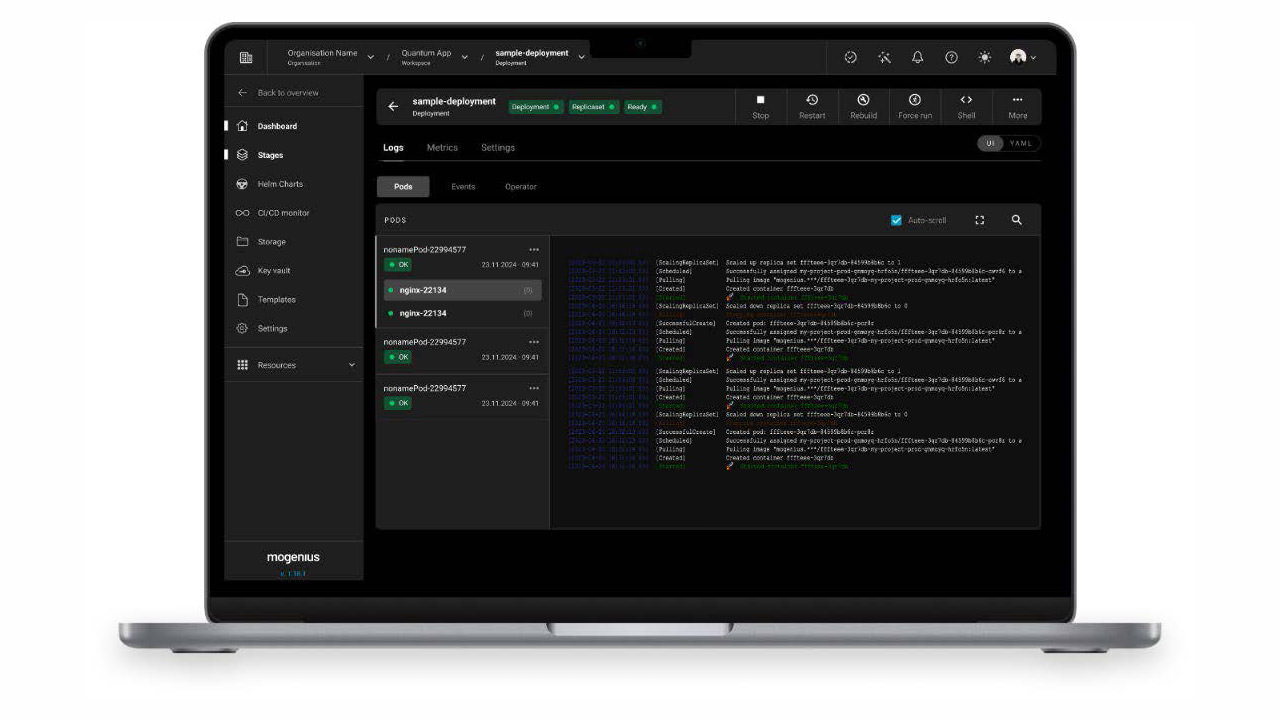Screen dimensions: 1280x720
Task: Disable the Auto-scroll checkbox
Action: click(x=895, y=219)
